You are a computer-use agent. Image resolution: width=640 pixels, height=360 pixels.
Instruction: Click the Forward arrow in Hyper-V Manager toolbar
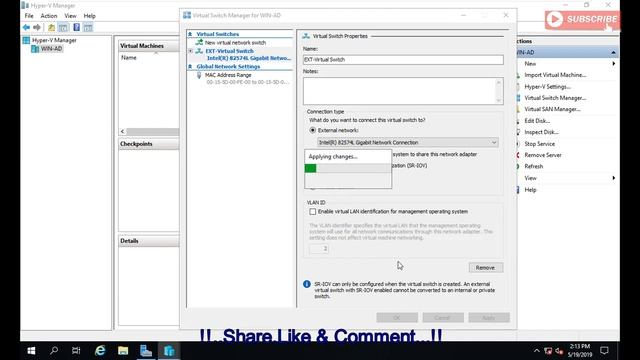point(37,27)
